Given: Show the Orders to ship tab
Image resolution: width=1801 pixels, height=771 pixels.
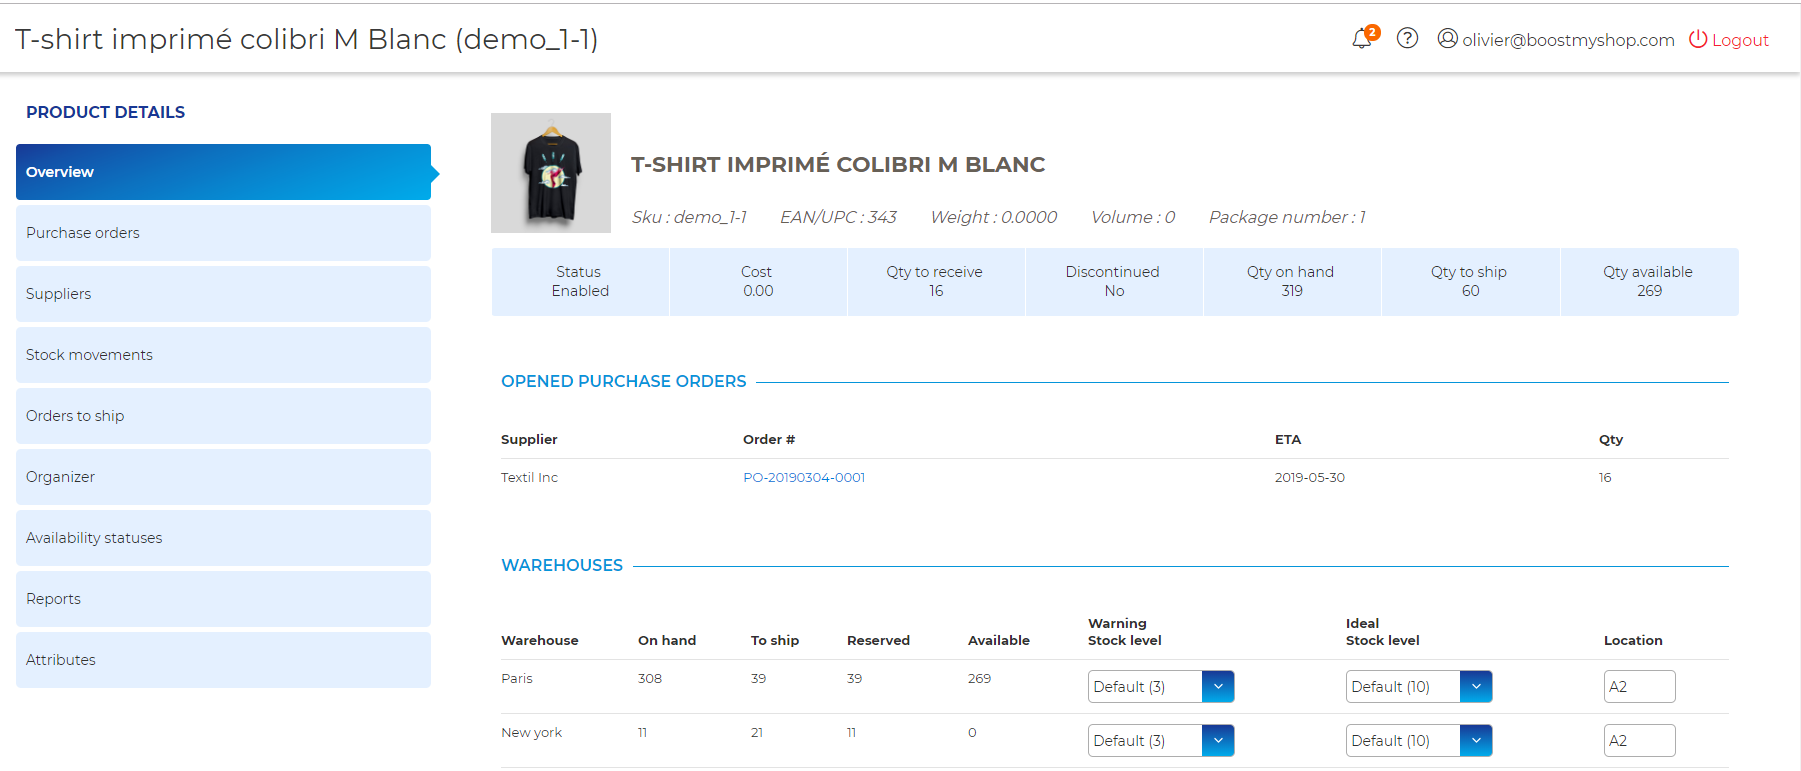Looking at the screenshot, I should pos(223,416).
